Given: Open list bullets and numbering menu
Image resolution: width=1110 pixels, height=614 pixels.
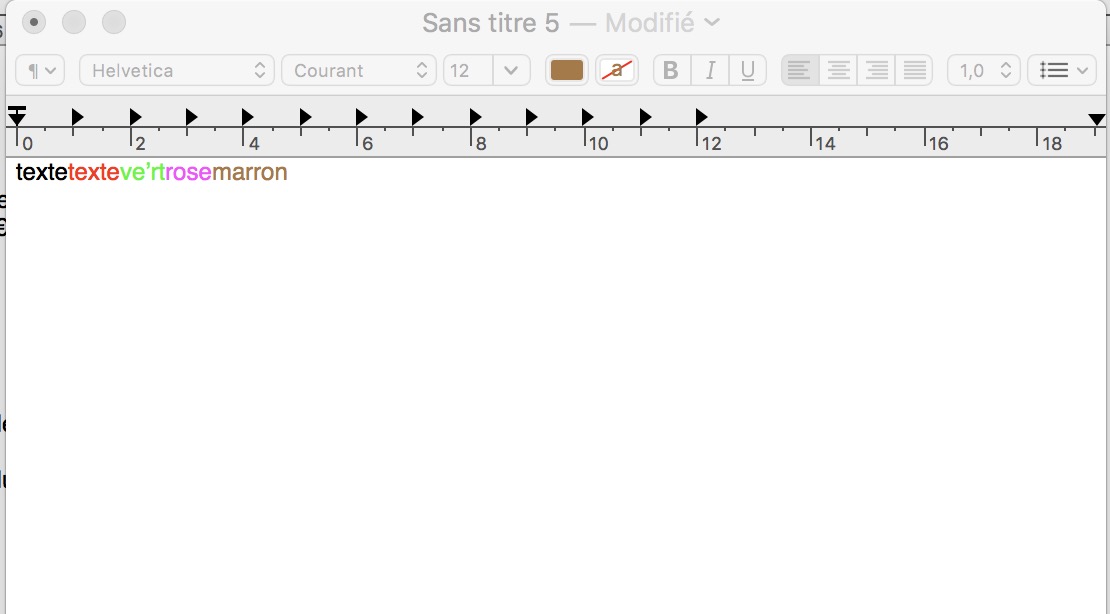Looking at the screenshot, I should (x=1062, y=71).
